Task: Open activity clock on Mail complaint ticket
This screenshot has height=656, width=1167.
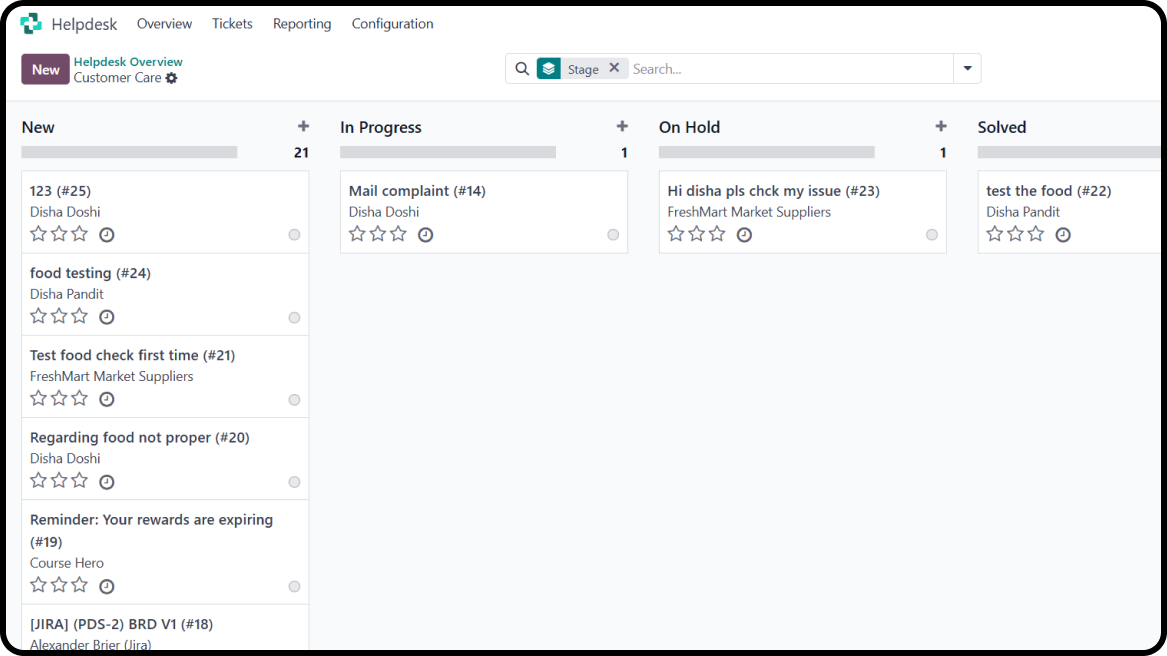Action: point(425,235)
